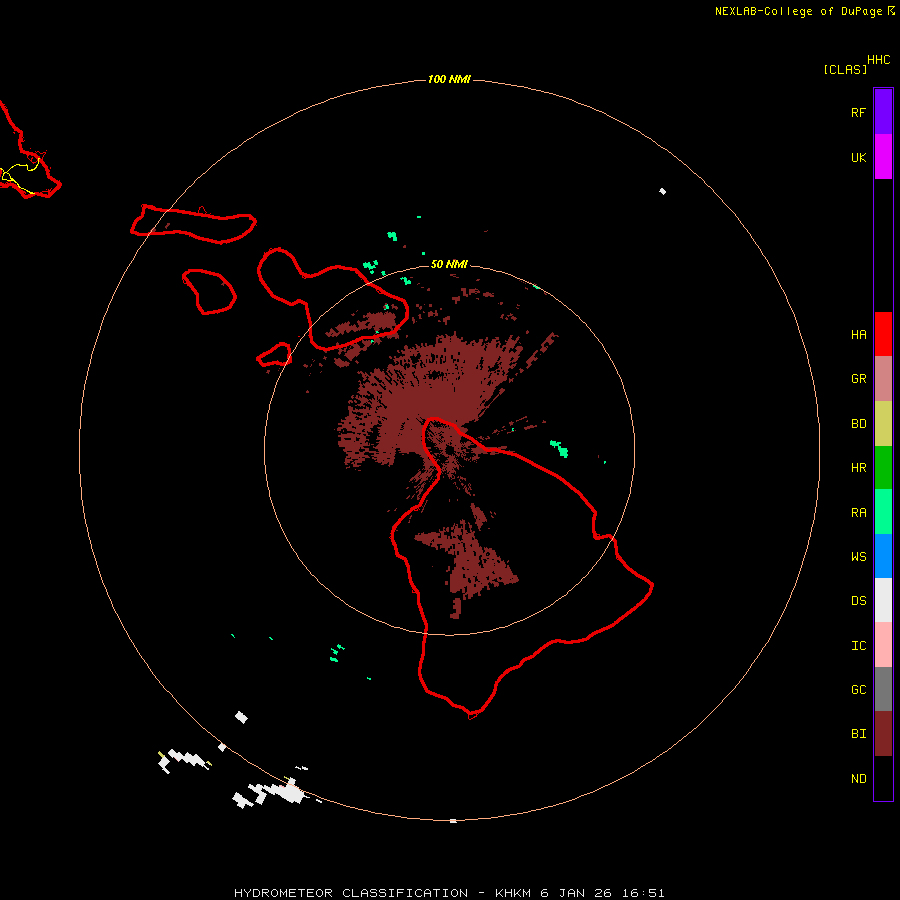The width and height of the screenshot is (900, 900).
Task: Click the NEXLAB-College of DuPage watermark text
Action: (798, 11)
